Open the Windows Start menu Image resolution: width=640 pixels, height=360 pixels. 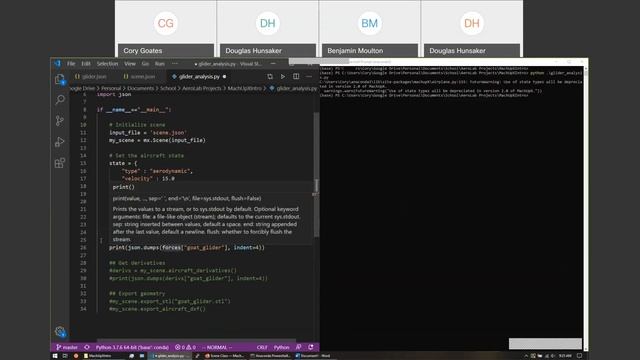(55, 356)
